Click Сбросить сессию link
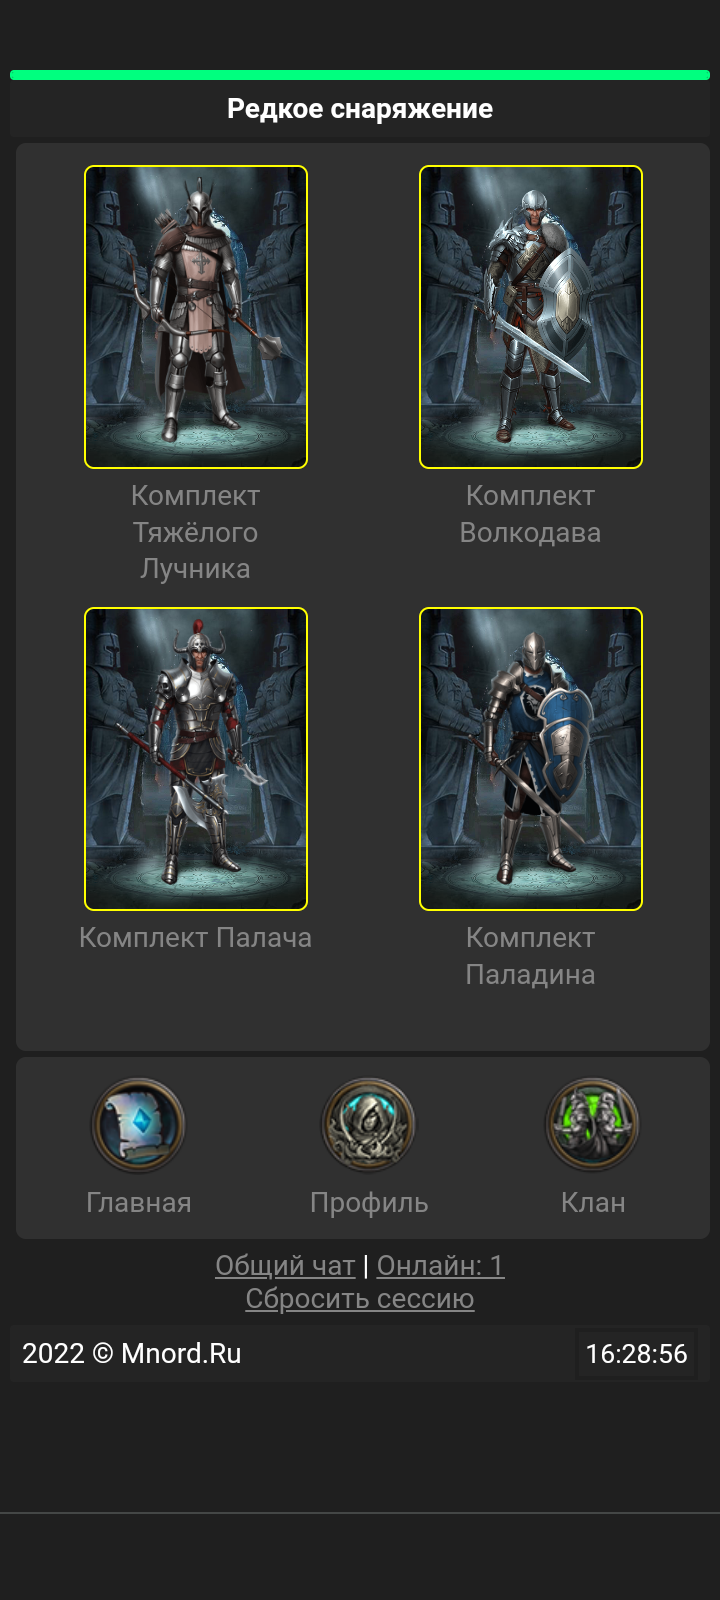This screenshot has height=1600, width=720. pyautogui.click(x=360, y=1299)
